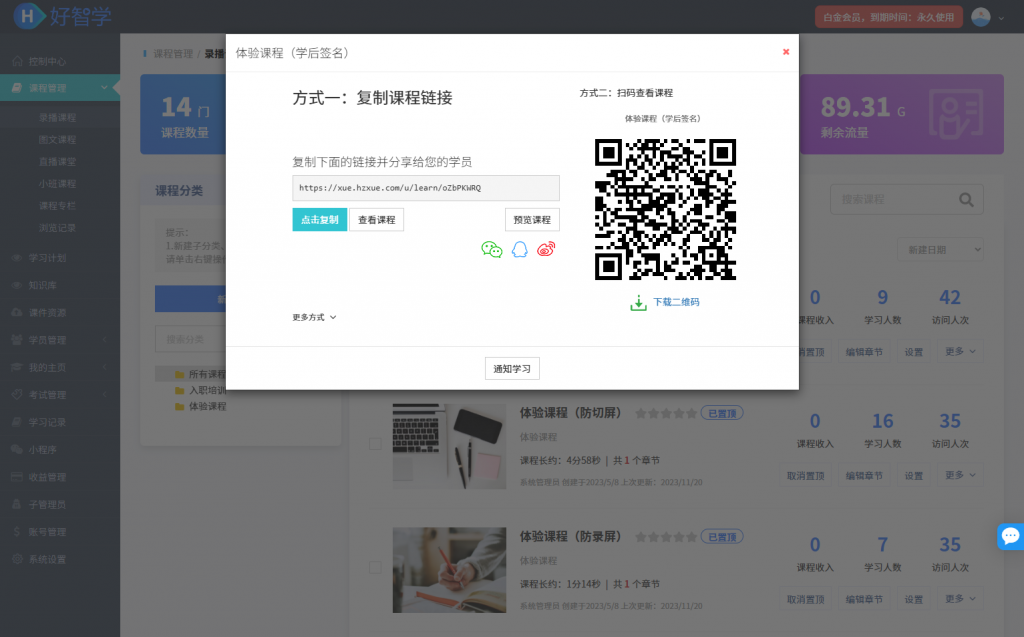Open the floating chat support icon
This screenshot has width=1024, height=637.
[1010, 536]
